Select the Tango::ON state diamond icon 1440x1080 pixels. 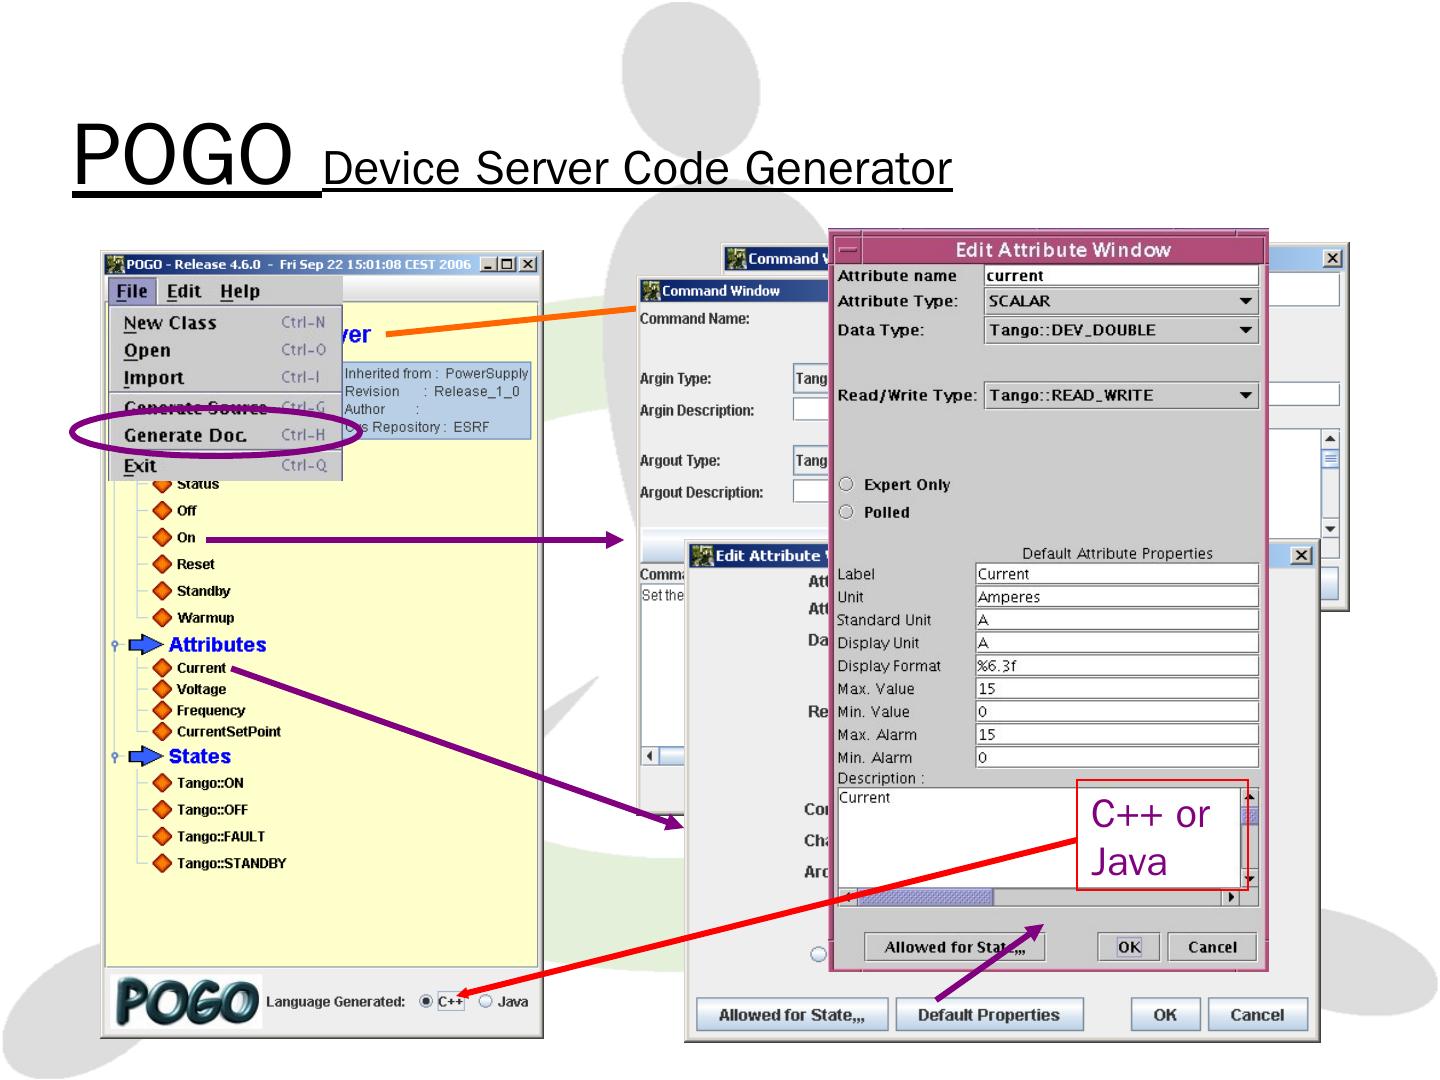(162, 783)
